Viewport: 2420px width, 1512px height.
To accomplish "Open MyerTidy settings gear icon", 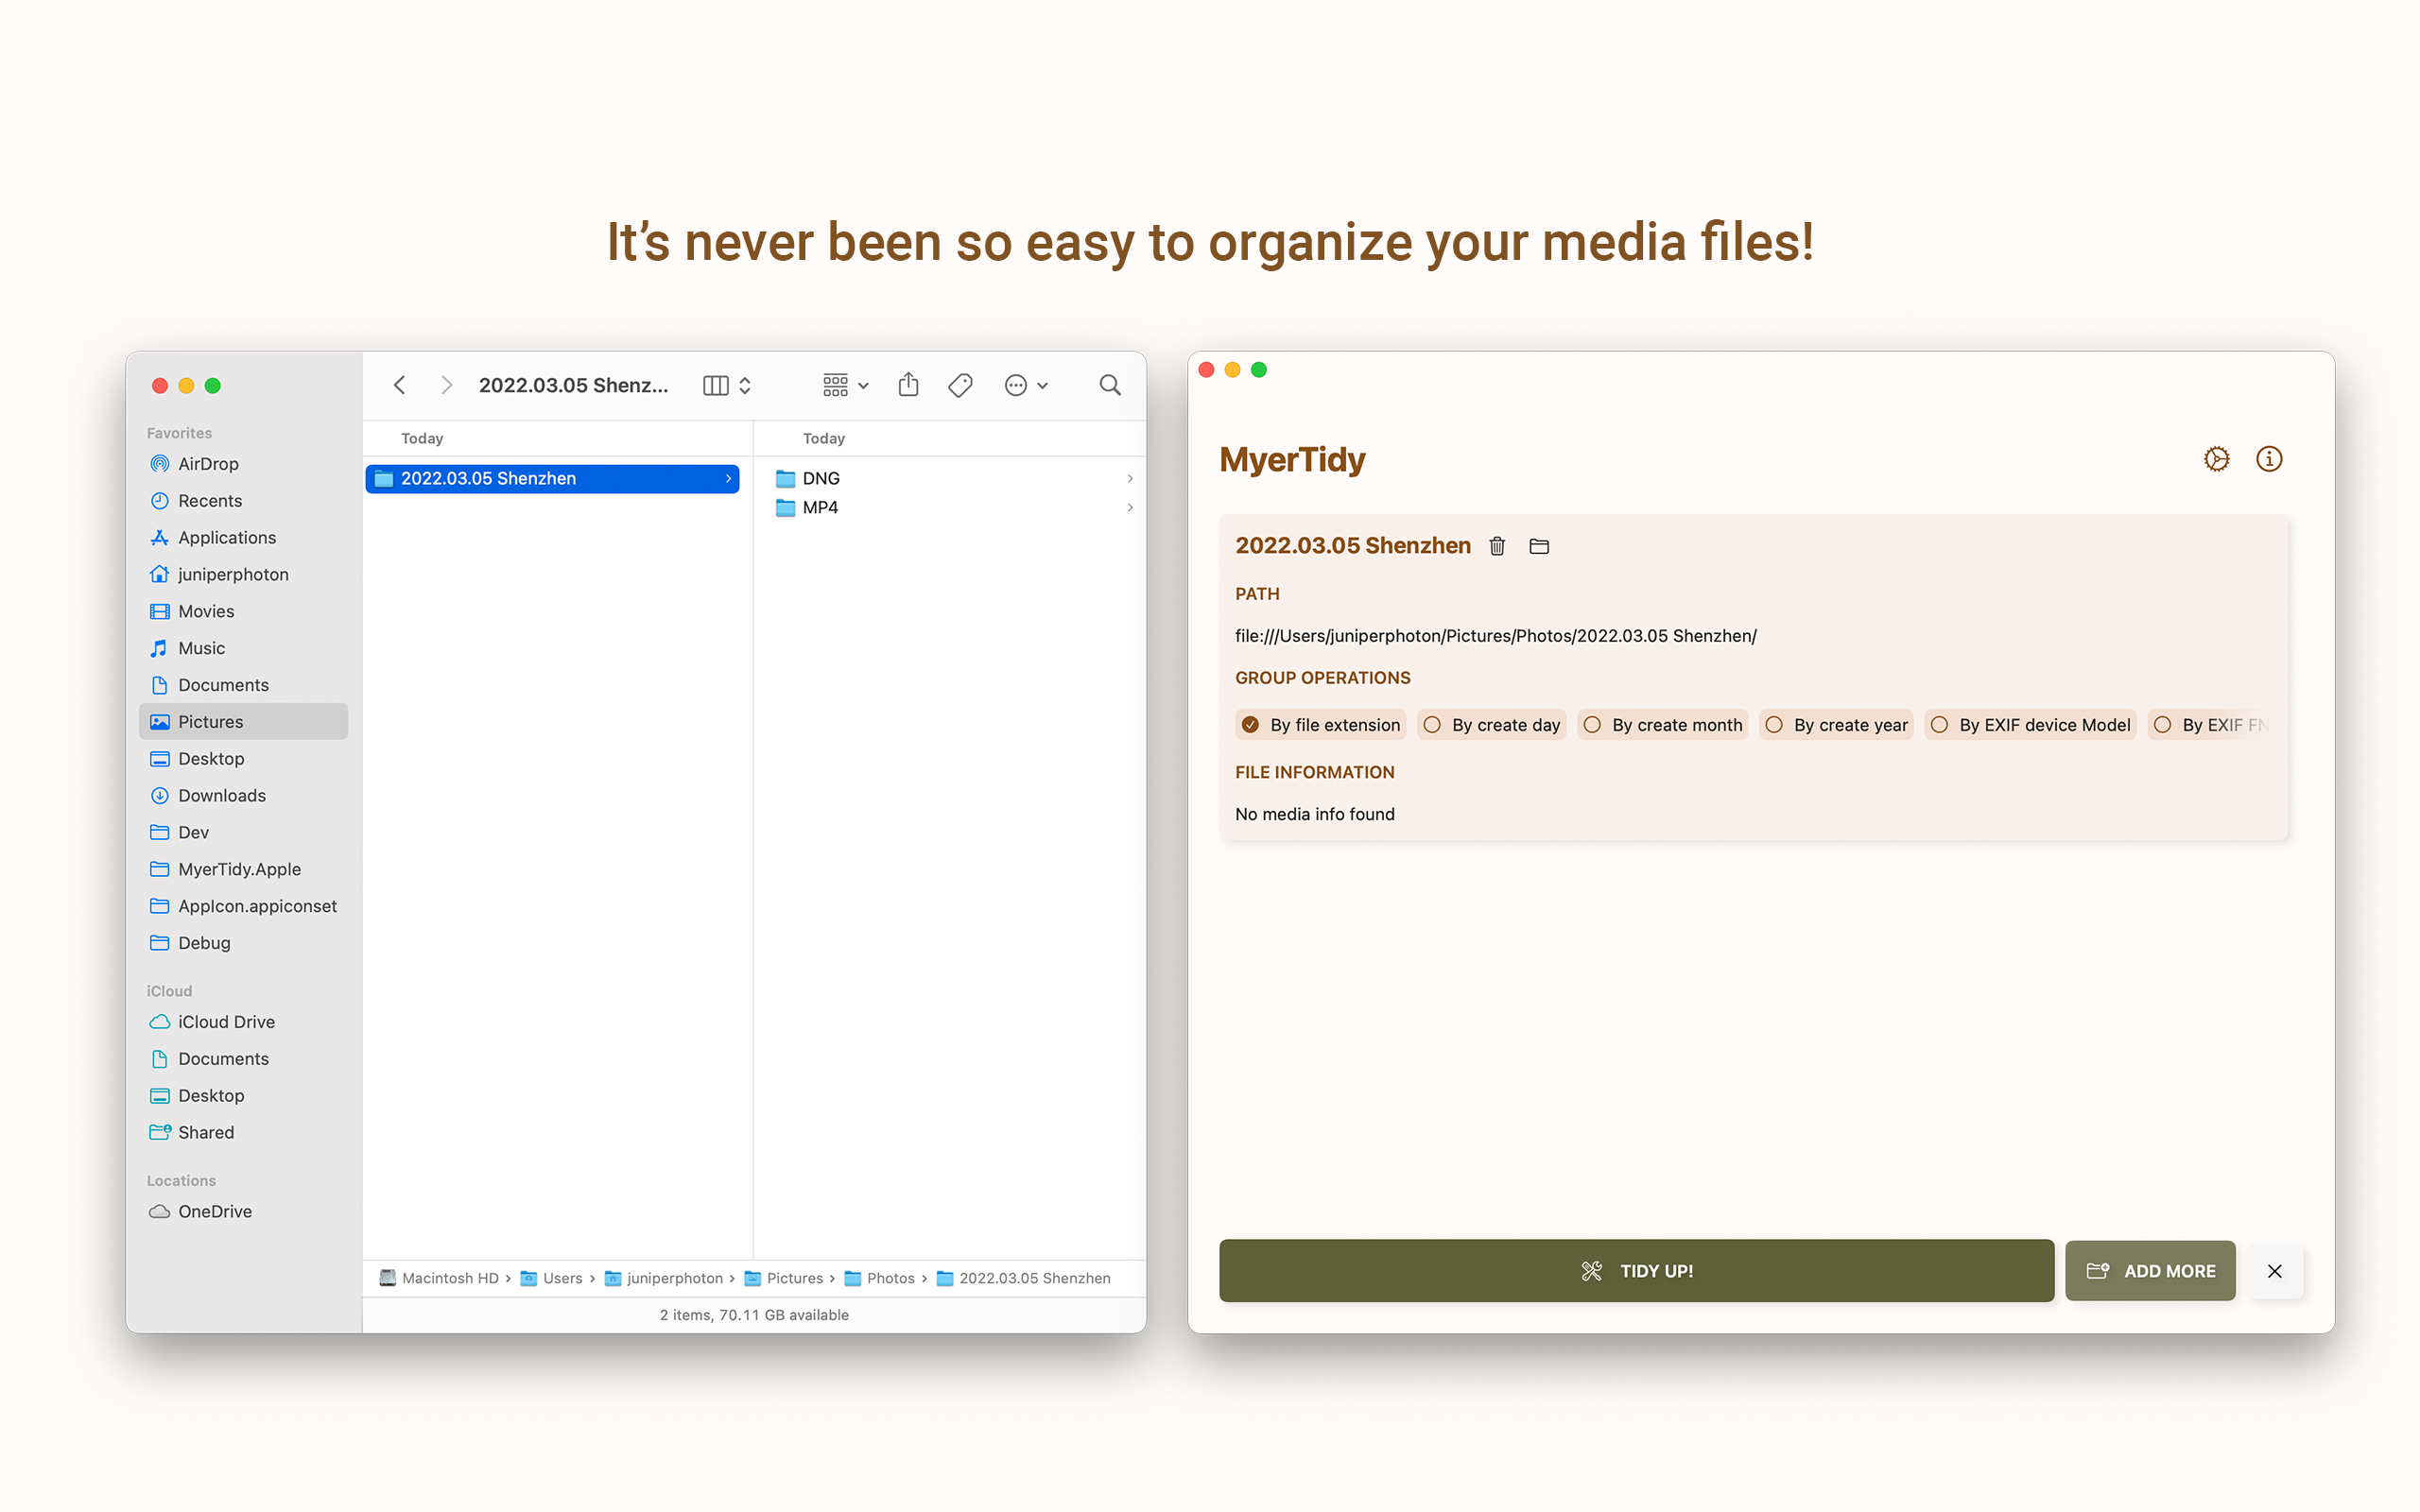I will click(x=2216, y=459).
